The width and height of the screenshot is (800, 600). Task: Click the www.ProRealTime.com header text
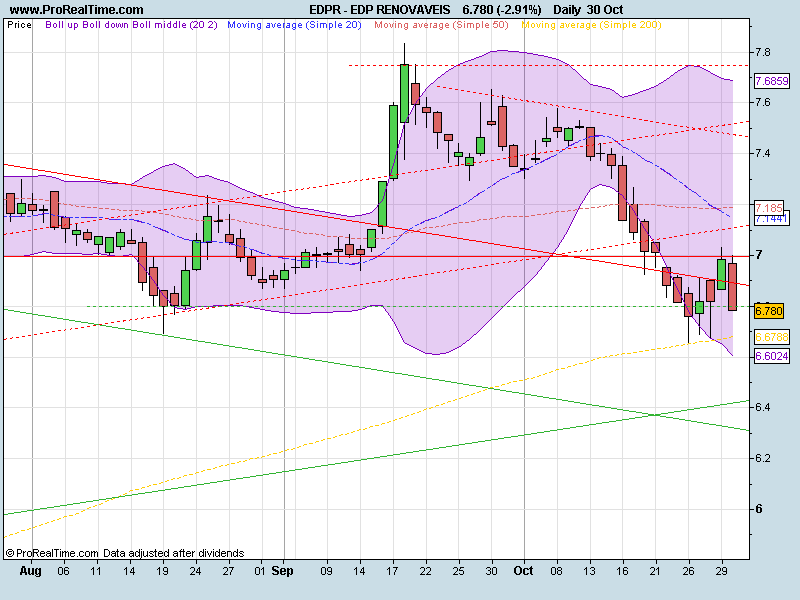click(x=77, y=10)
